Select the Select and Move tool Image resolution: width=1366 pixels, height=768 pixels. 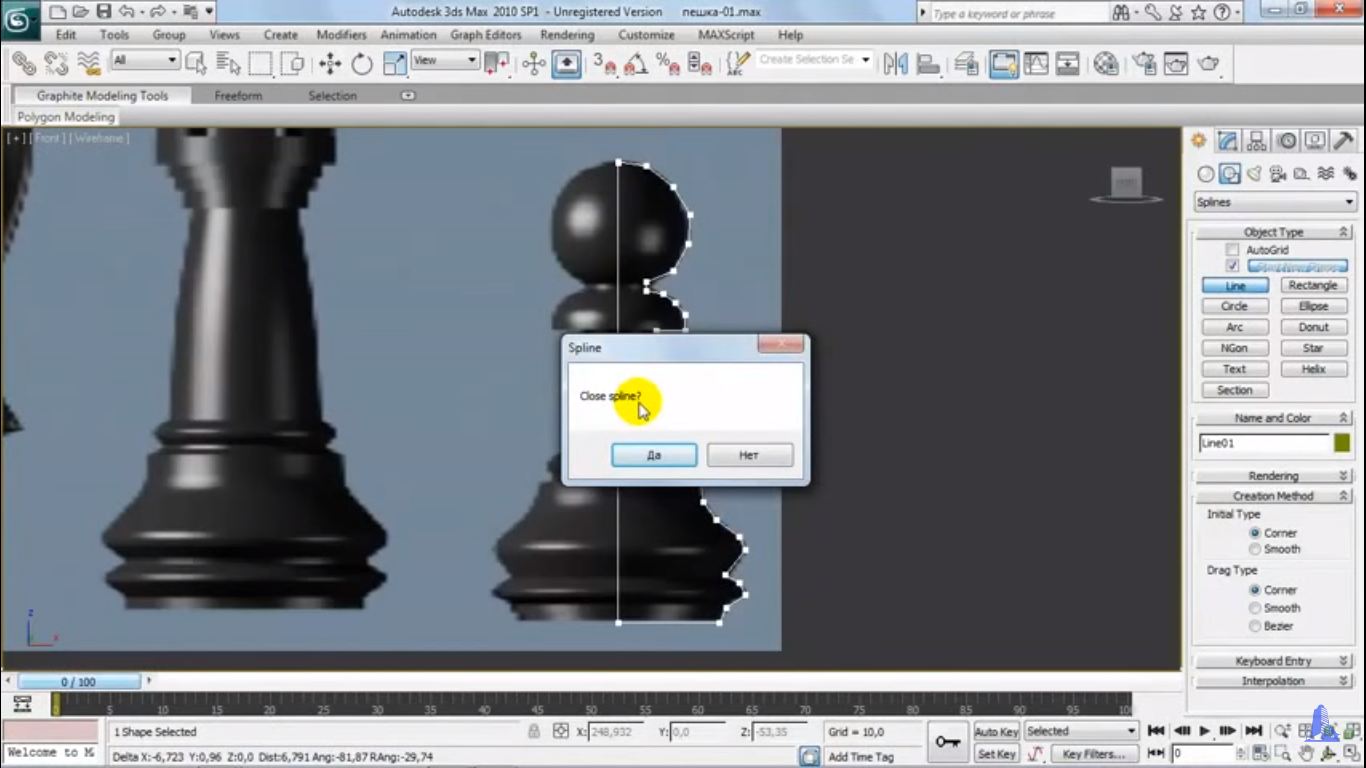[330, 64]
